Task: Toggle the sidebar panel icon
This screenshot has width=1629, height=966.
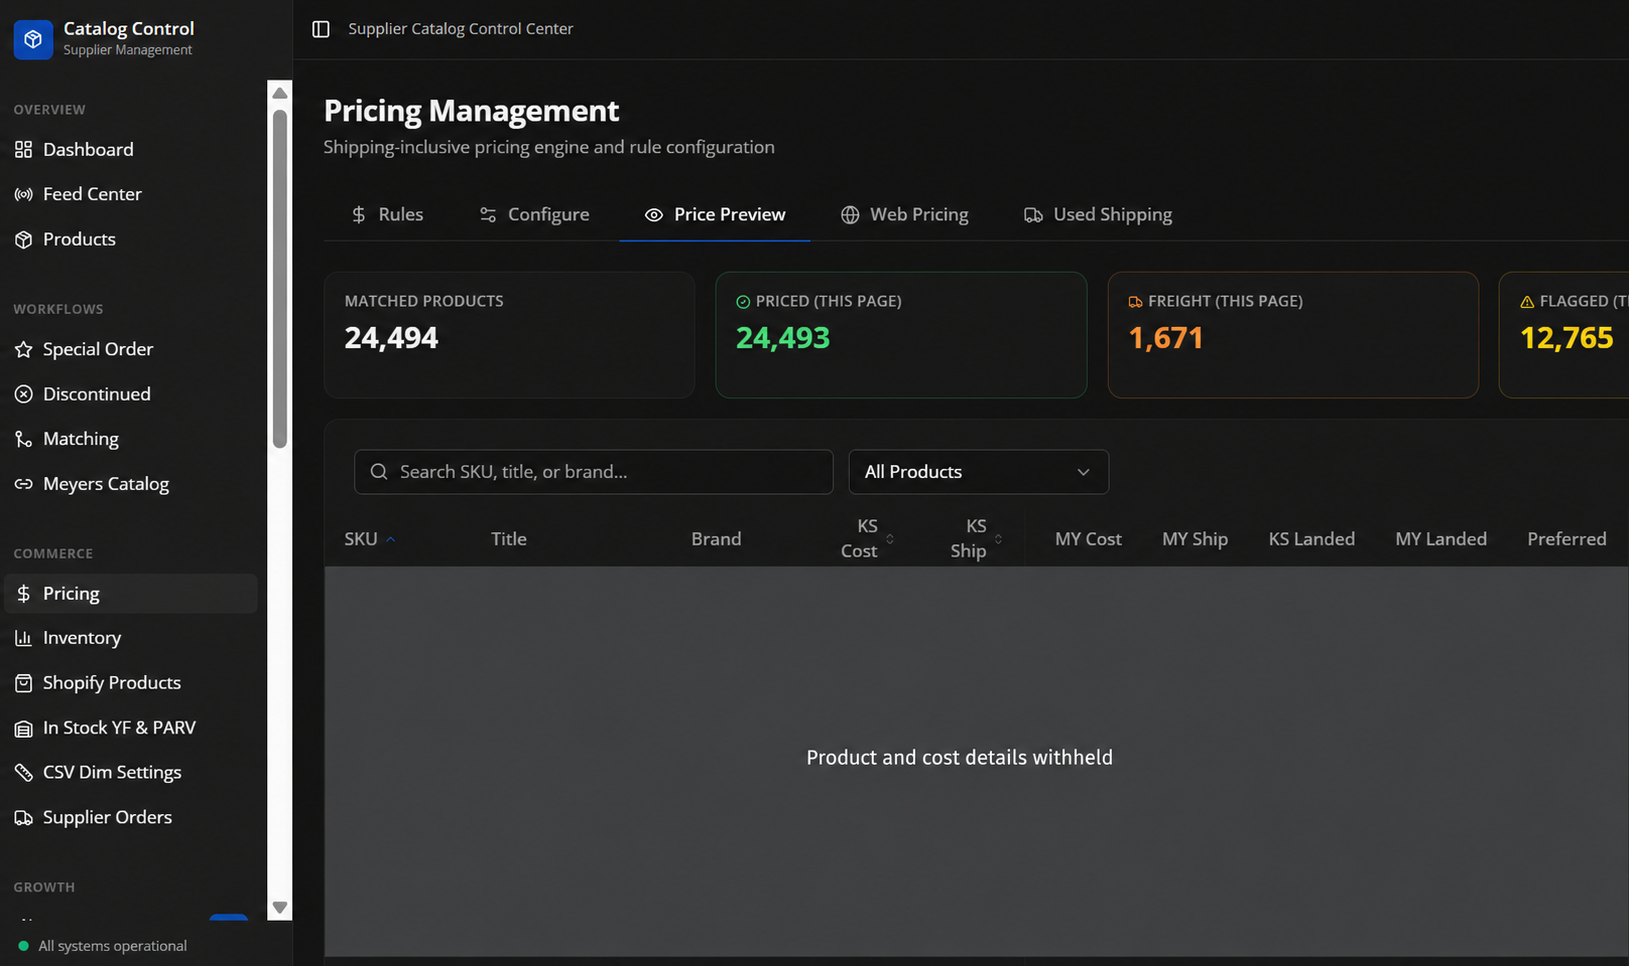Action: click(321, 29)
